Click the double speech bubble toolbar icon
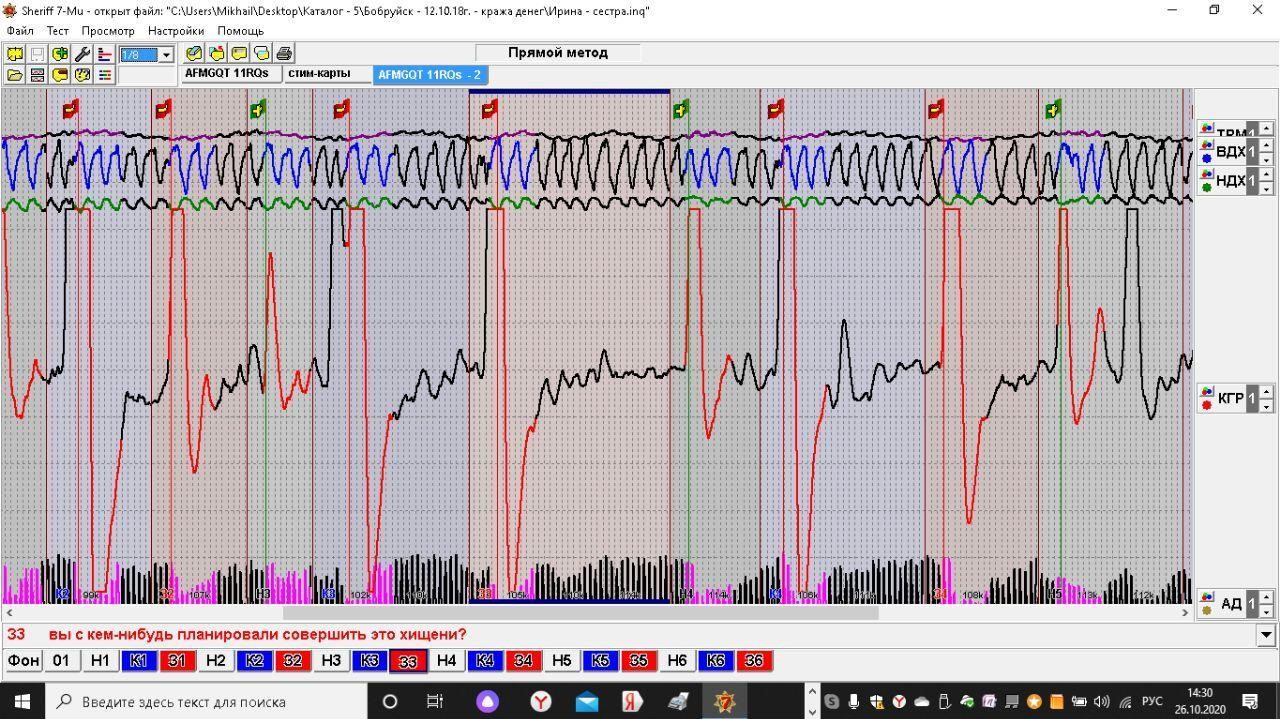 (x=262, y=53)
